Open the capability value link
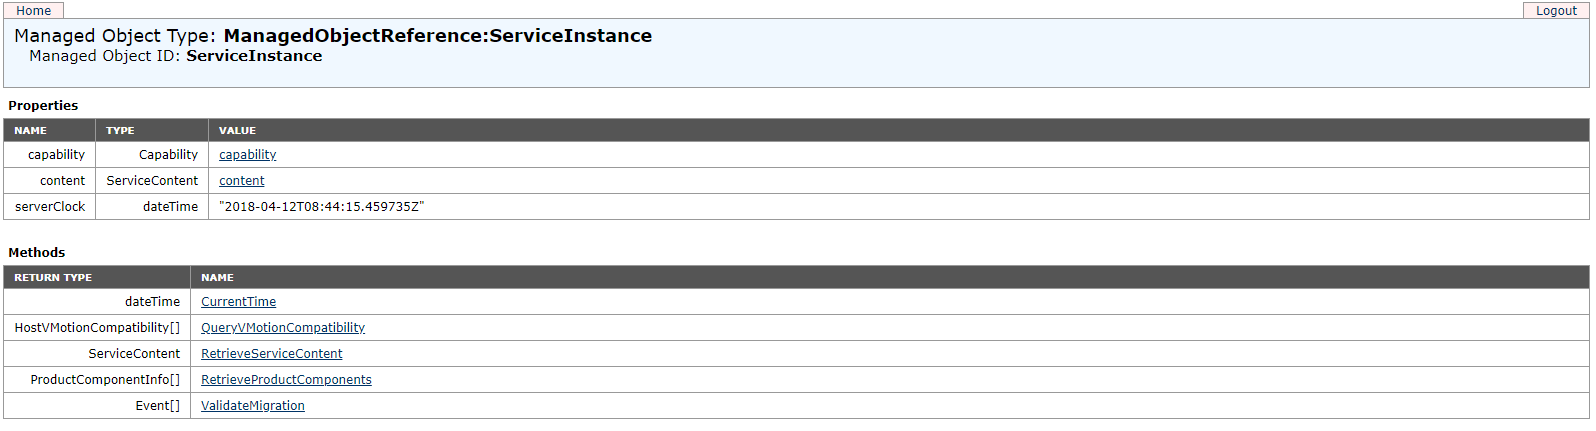This screenshot has height=431, width=1596. click(247, 155)
